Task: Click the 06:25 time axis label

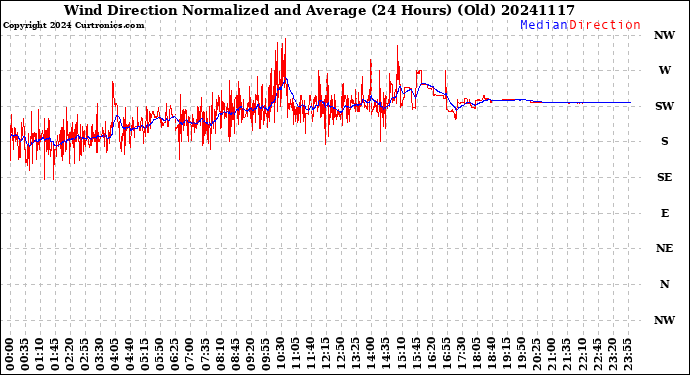Action: [175, 354]
